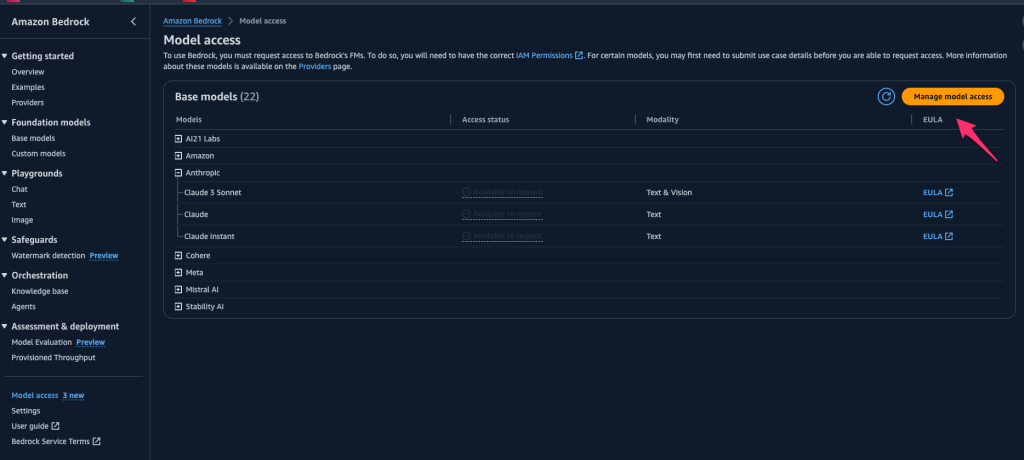This screenshot has width=1024, height=460.
Task: Expand the Mistral AI provider row
Action: pos(178,289)
